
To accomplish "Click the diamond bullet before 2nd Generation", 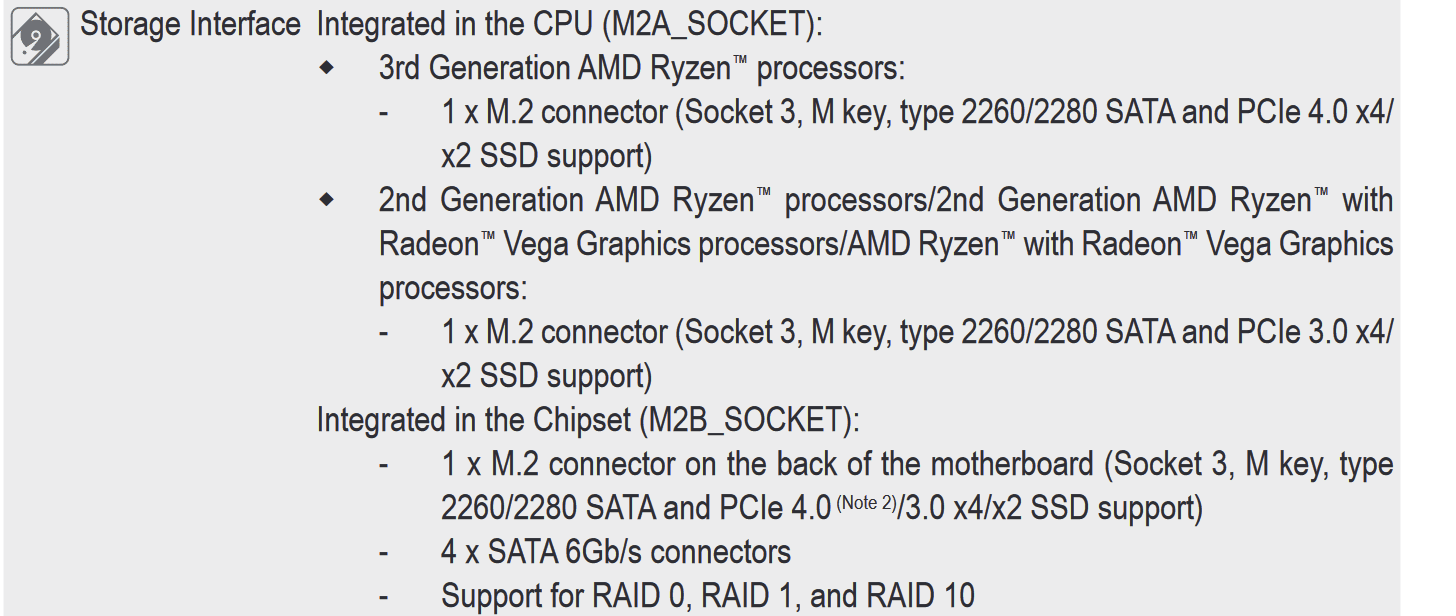I will click(x=327, y=200).
